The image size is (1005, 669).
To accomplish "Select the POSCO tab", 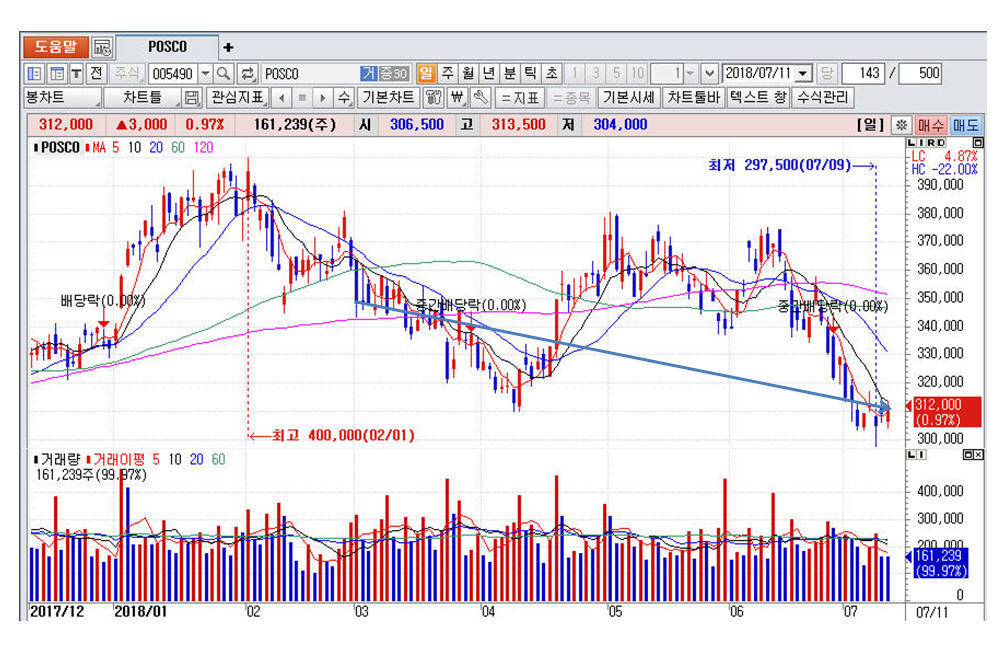I will point(167,47).
